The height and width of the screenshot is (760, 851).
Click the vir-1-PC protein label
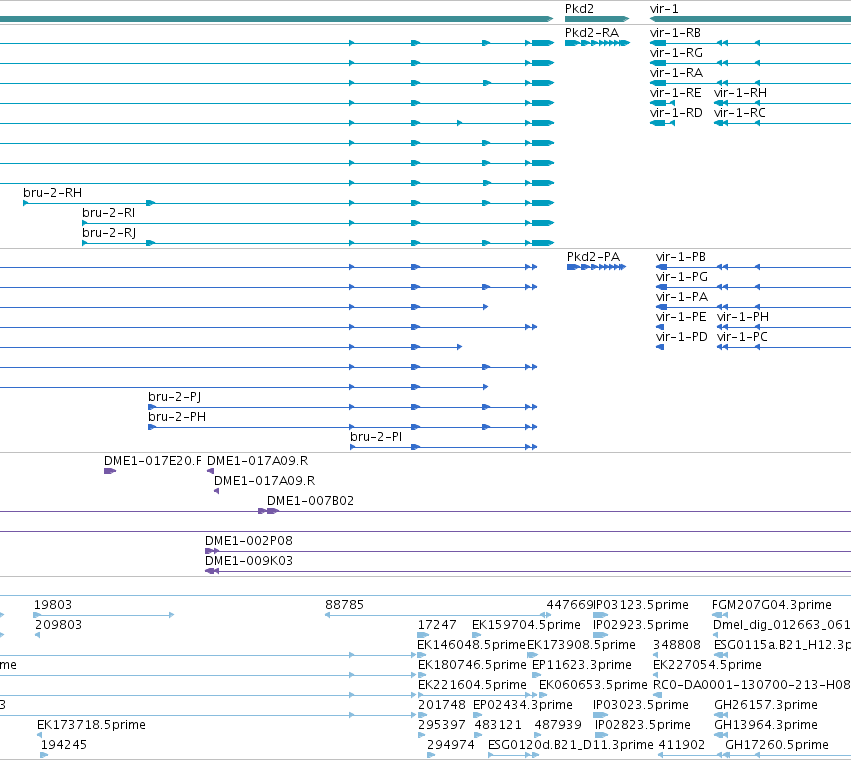(742, 337)
